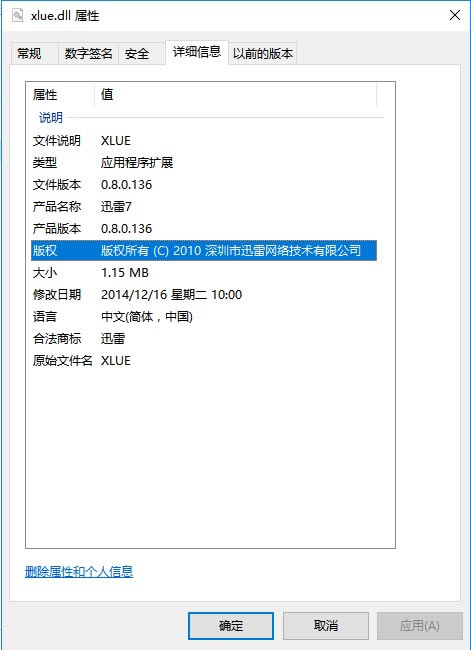Select the 大小 1.15 MB row

(204, 273)
